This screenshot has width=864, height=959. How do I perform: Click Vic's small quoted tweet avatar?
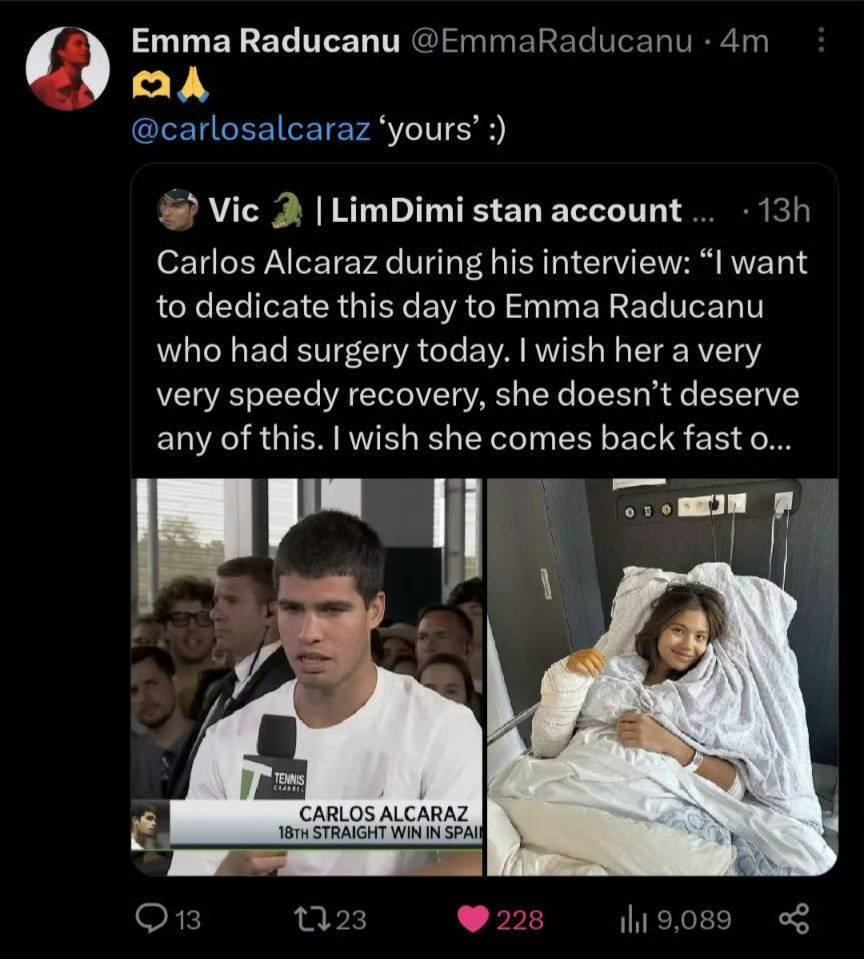pyautogui.click(x=177, y=210)
